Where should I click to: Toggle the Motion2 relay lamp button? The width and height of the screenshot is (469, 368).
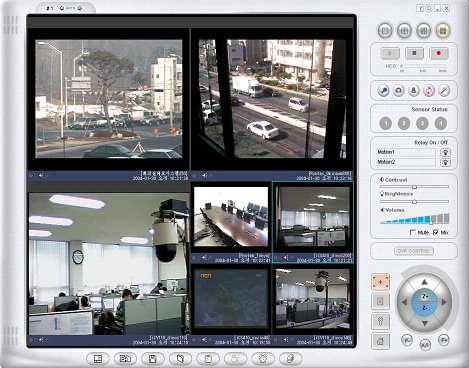[445, 162]
